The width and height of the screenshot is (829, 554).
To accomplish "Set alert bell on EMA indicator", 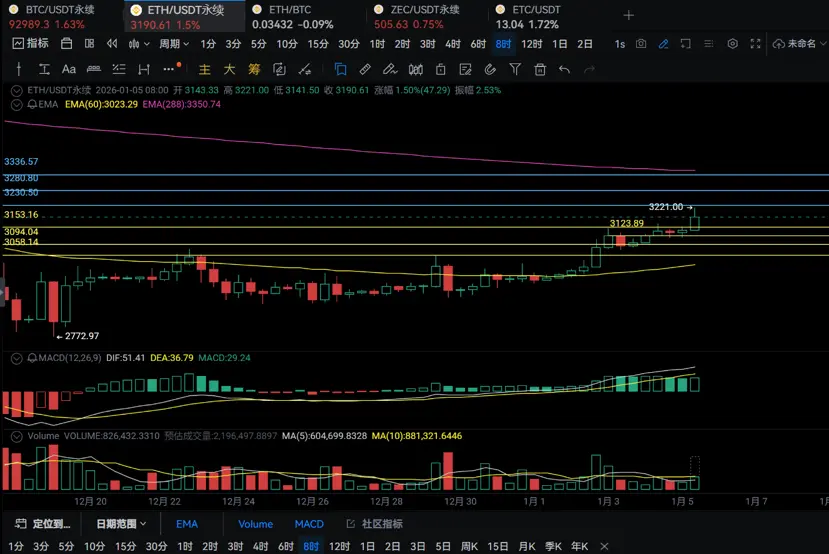I will pos(32,105).
